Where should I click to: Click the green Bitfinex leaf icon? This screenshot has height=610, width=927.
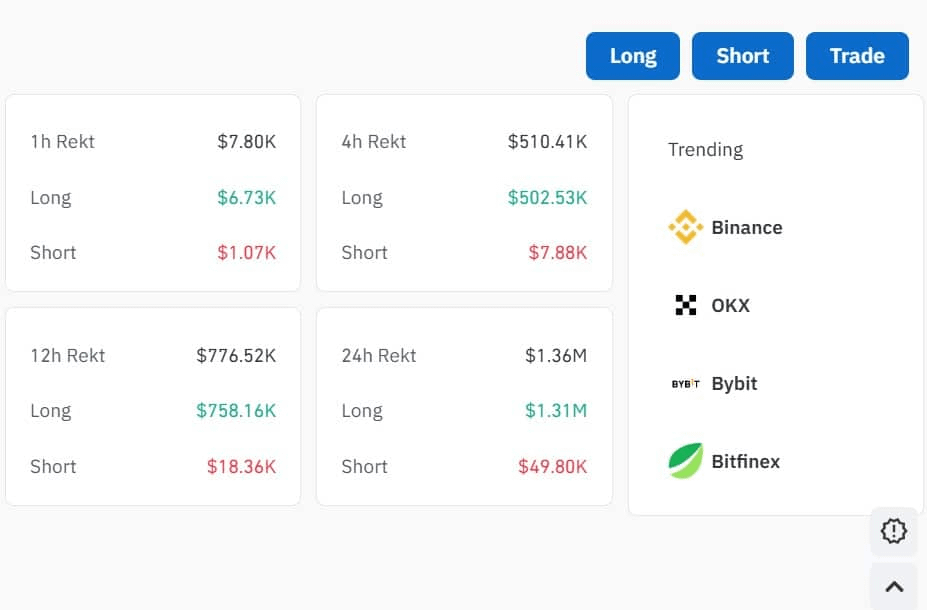pos(686,460)
